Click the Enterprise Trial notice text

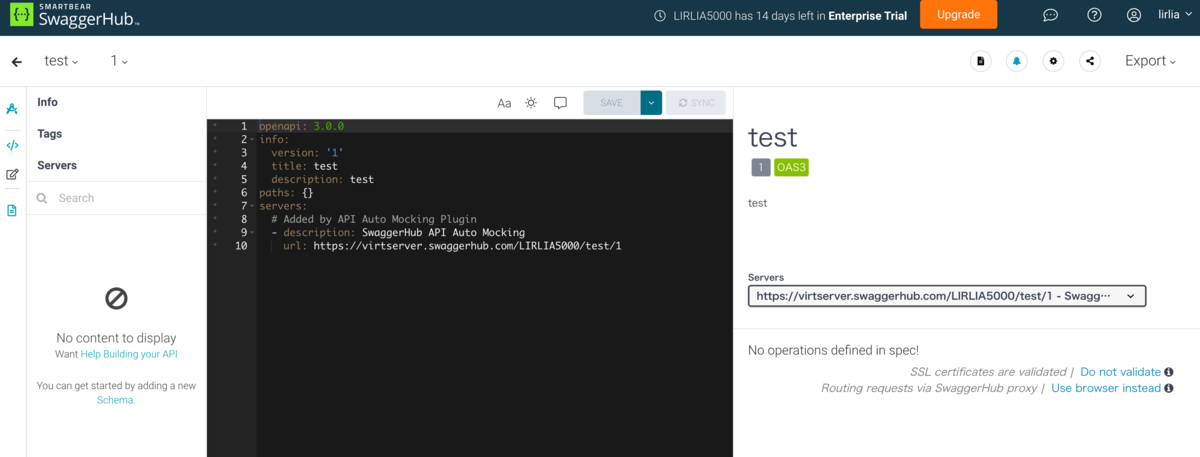pyautogui.click(x=791, y=16)
